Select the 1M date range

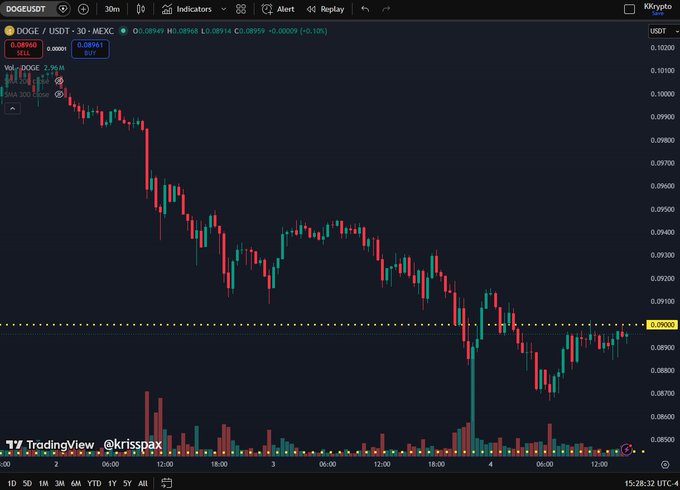click(43, 483)
